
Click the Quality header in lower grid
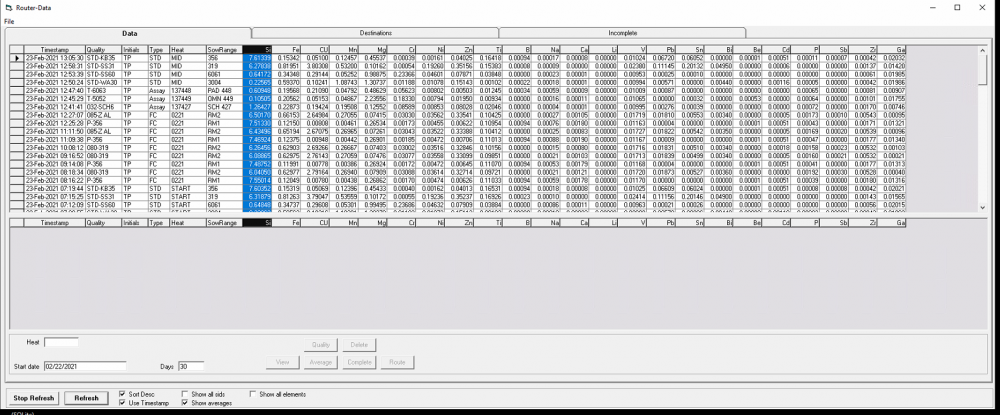(103, 222)
